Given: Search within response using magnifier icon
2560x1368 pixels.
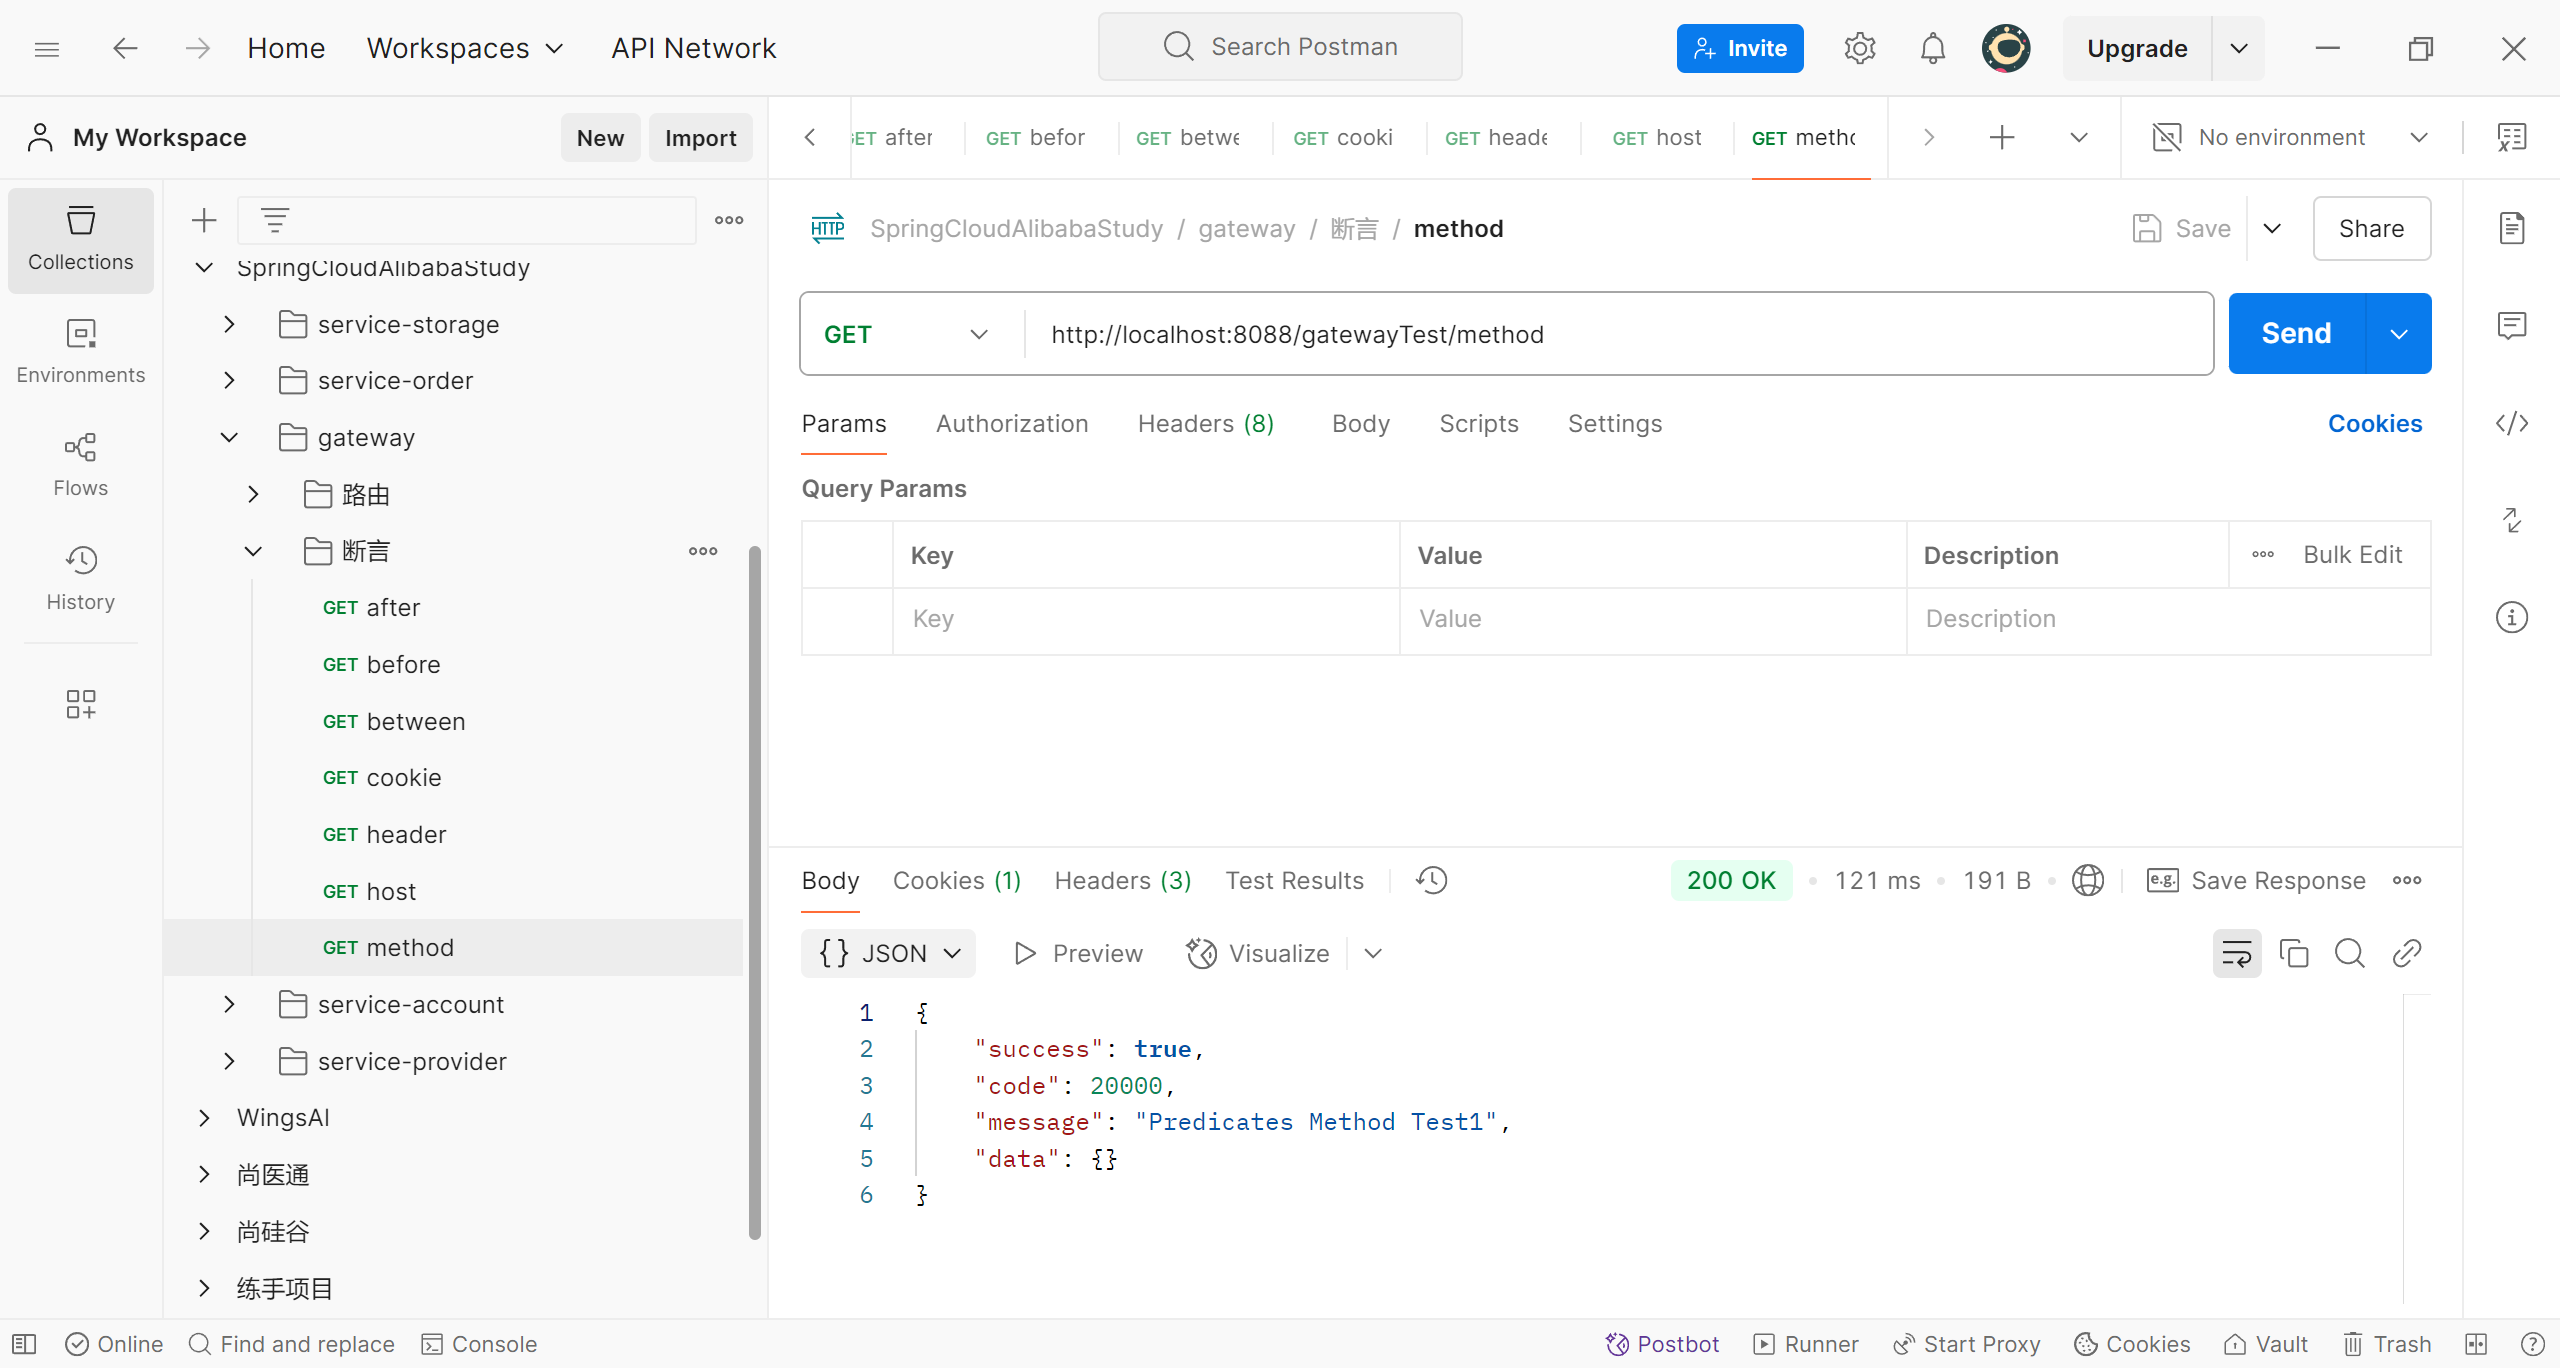Looking at the screenshot, I should (2349, 953).
